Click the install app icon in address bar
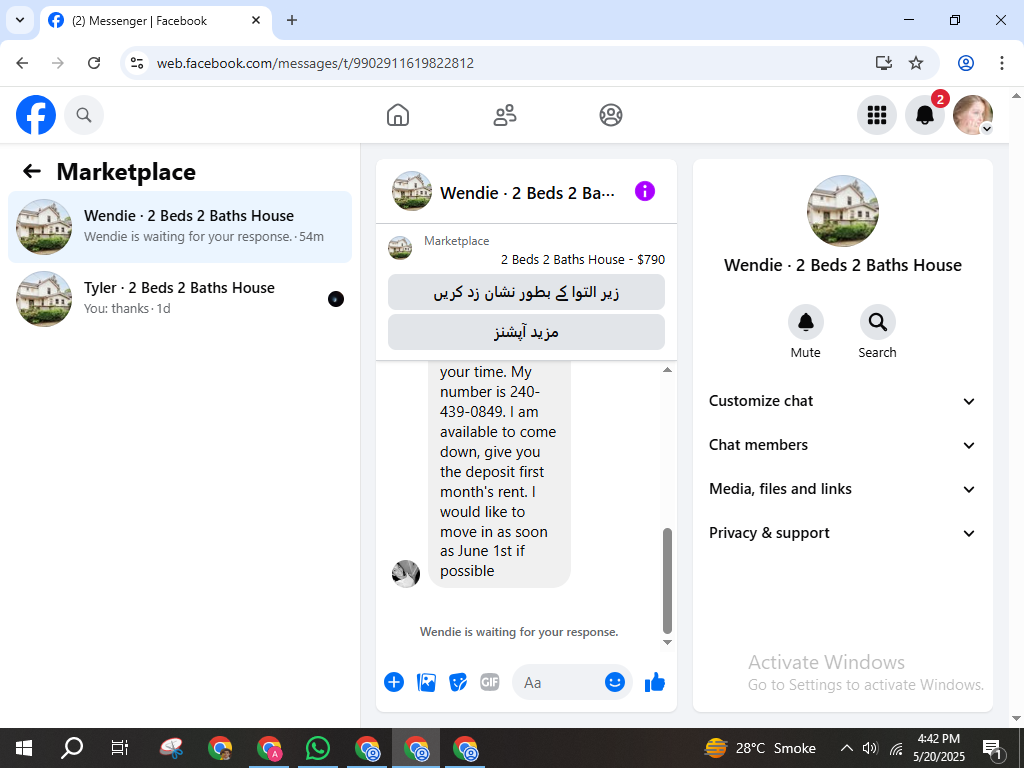 (x=884, y=63)
